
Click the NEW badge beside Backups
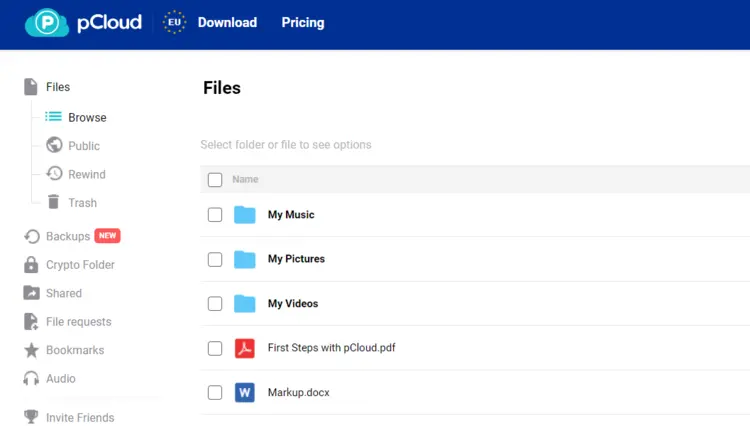(107, 235)
